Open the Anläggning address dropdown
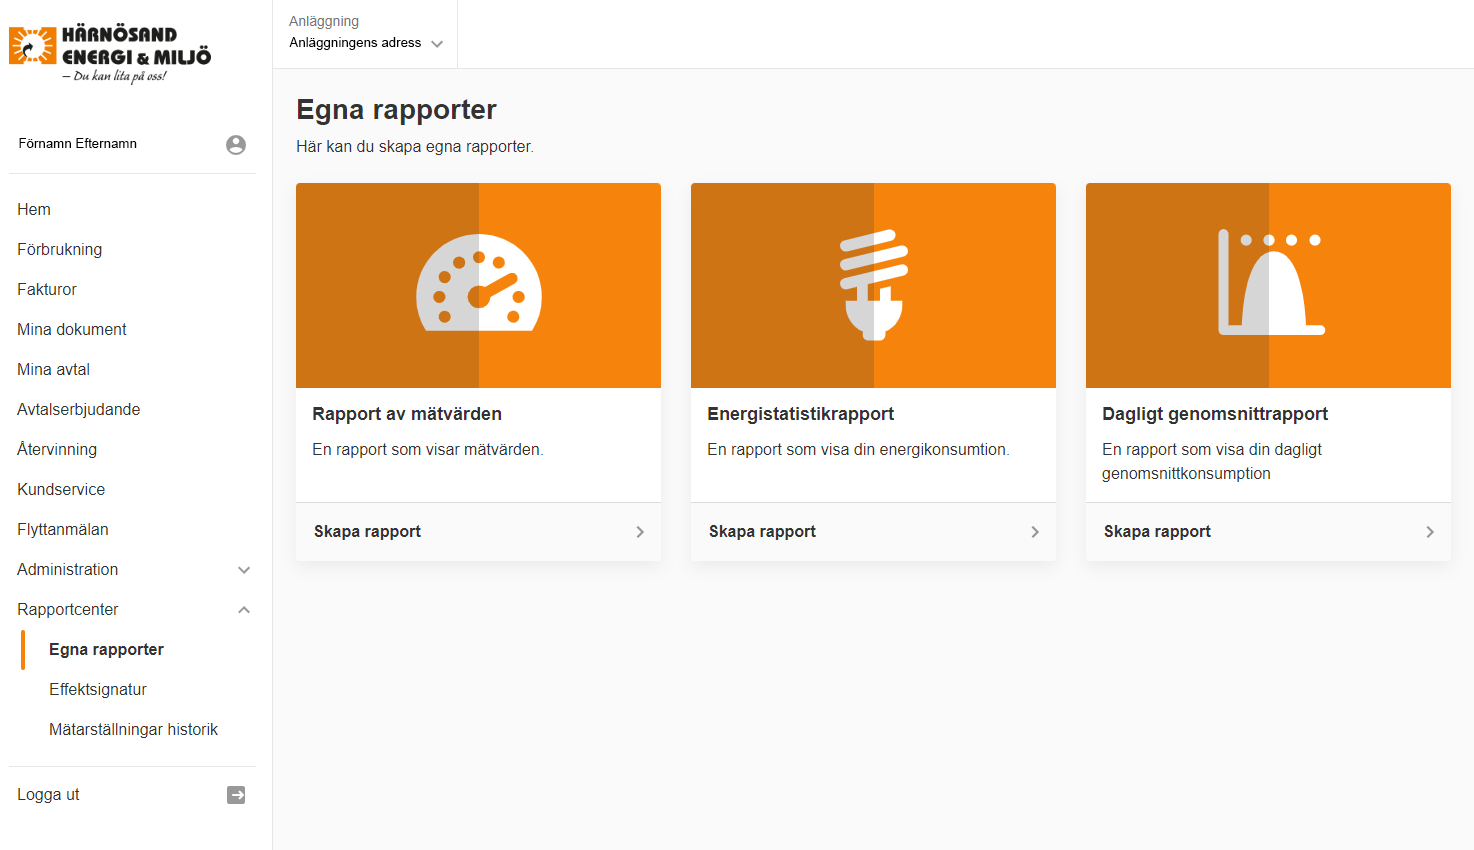 (365, 43)
